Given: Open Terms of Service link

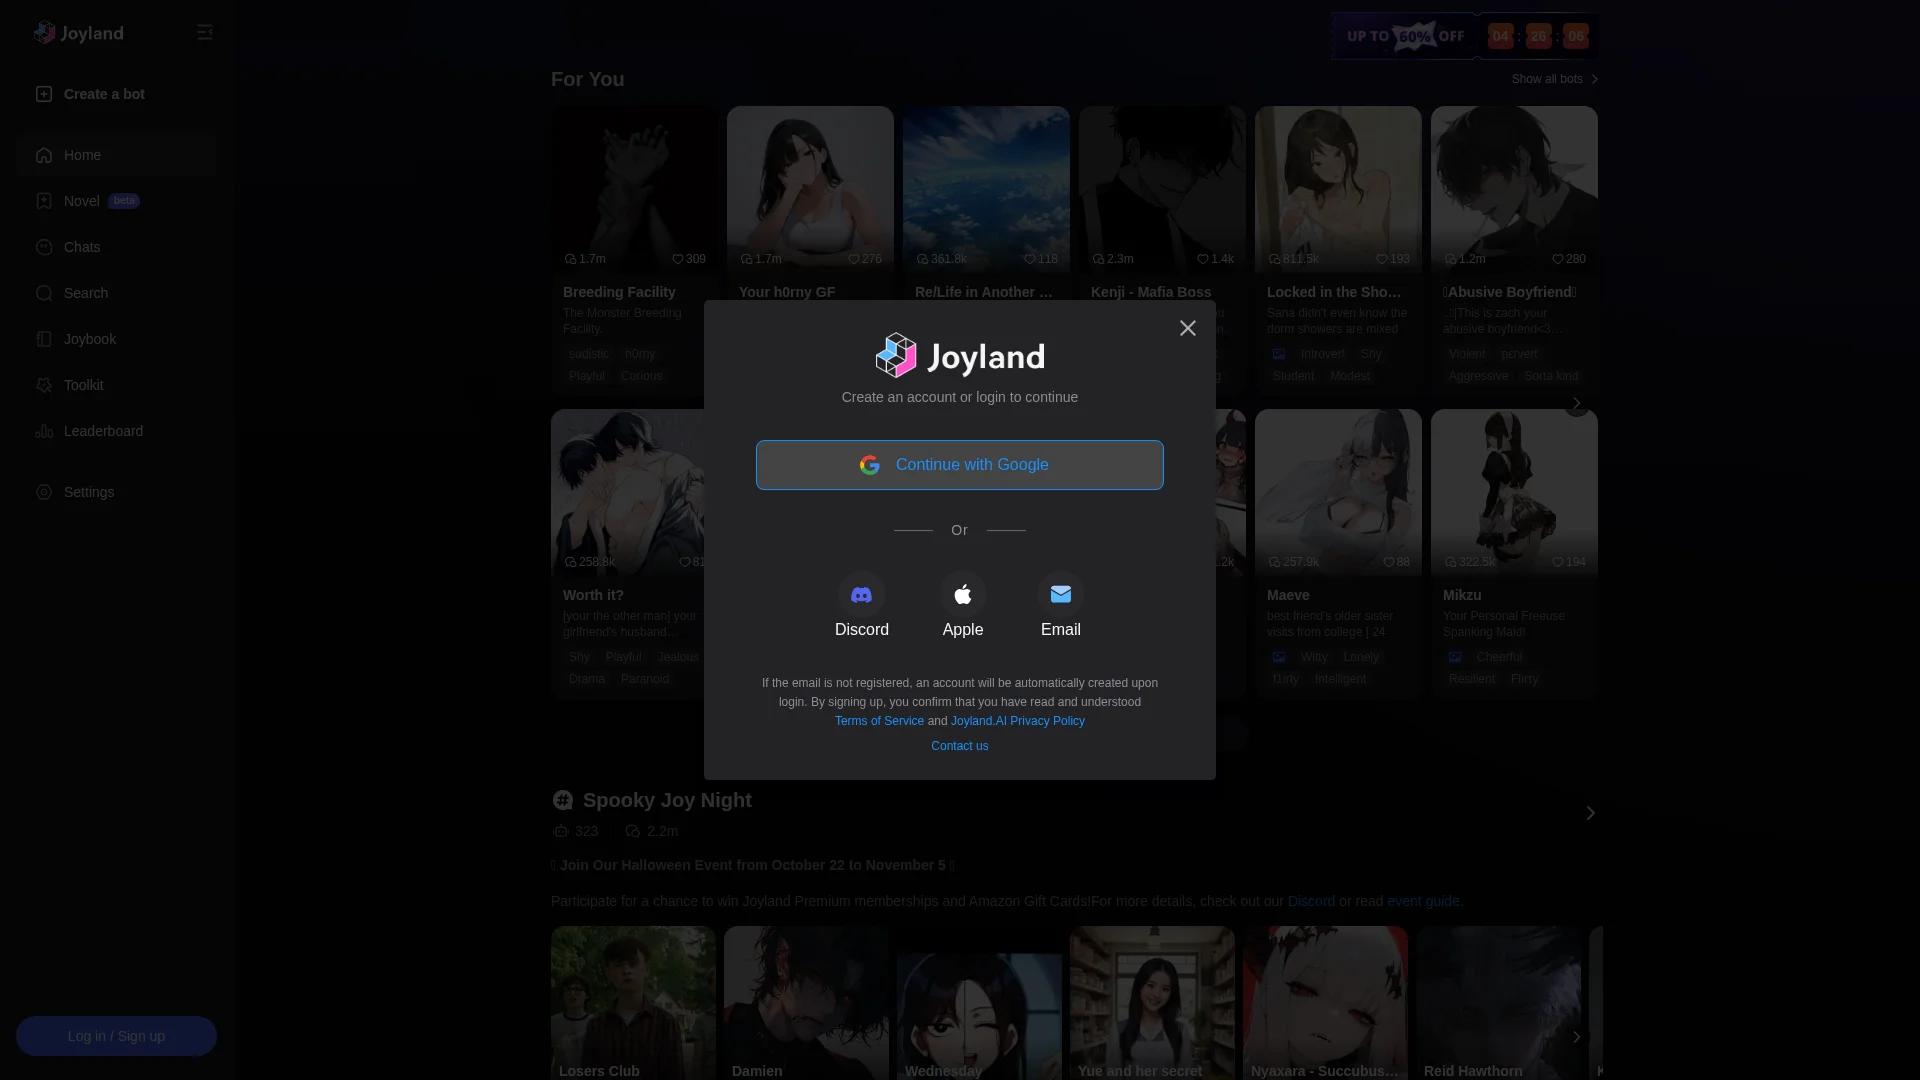Looking at the screenshot, I should coord(879,721).
